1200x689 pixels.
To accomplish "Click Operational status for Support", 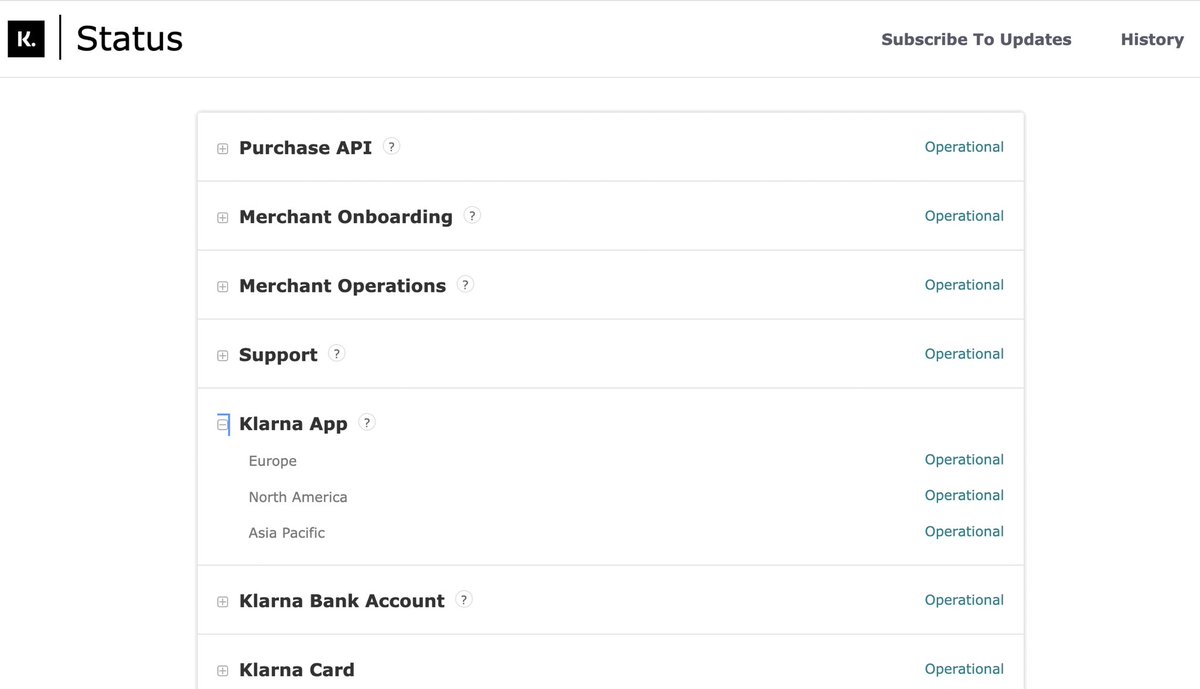I will pos(964,354).
